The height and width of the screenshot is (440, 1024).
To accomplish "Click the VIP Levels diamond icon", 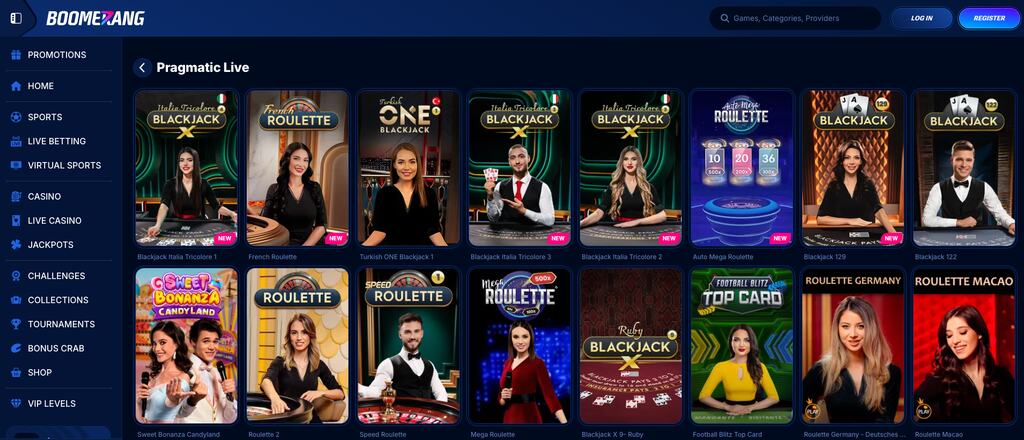I will coord(16,403).
